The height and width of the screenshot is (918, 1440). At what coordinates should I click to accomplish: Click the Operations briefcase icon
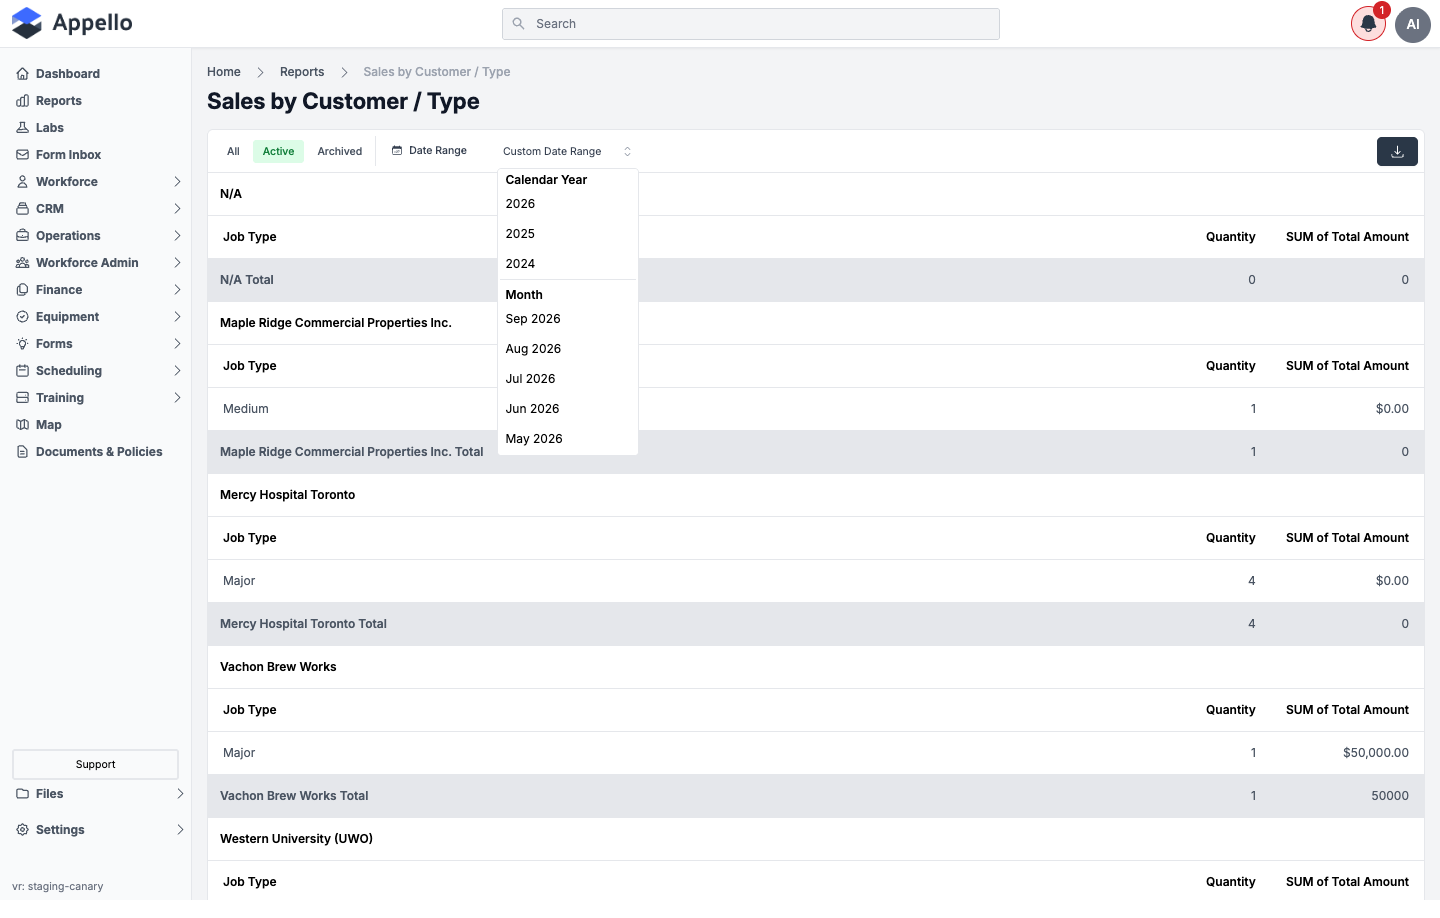click(x=22, y=236)
